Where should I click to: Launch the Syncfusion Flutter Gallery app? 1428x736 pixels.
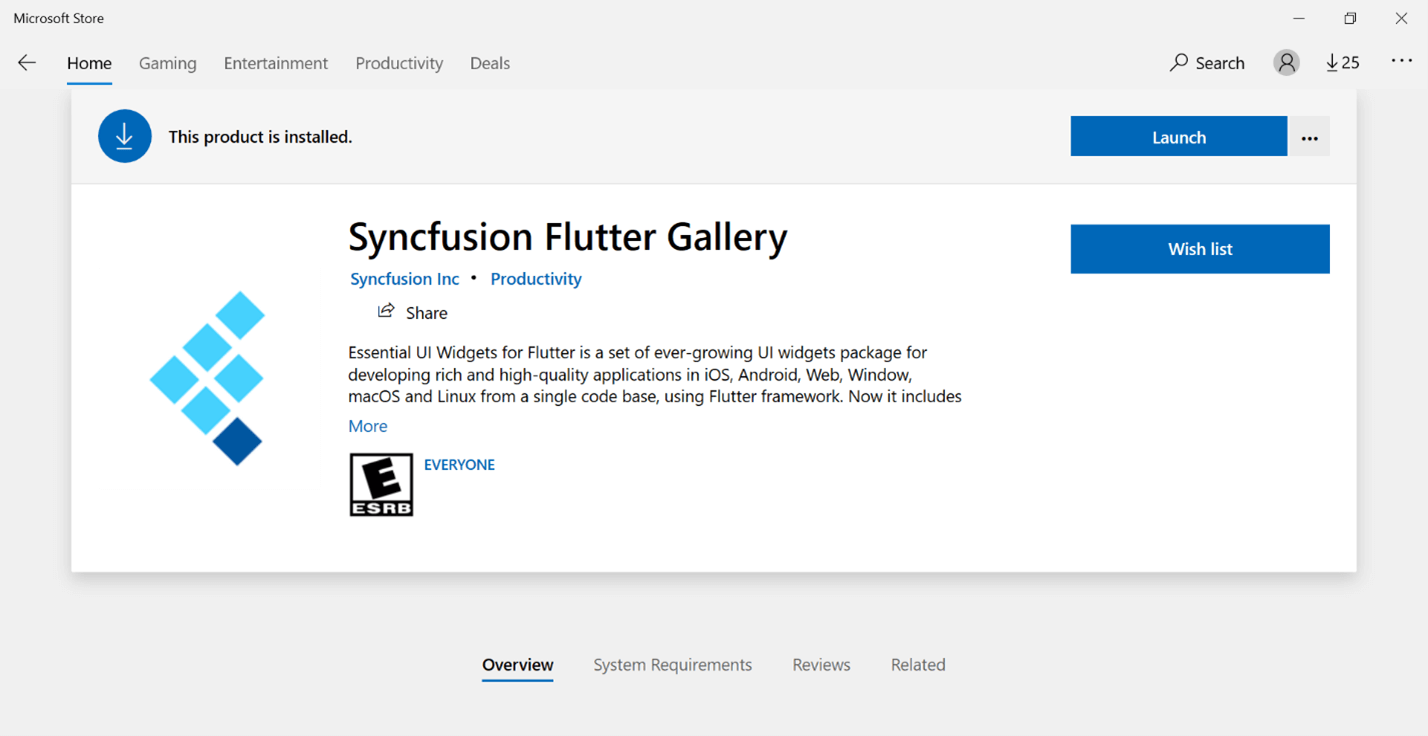pyautogui.click(x=1178, y=137)
